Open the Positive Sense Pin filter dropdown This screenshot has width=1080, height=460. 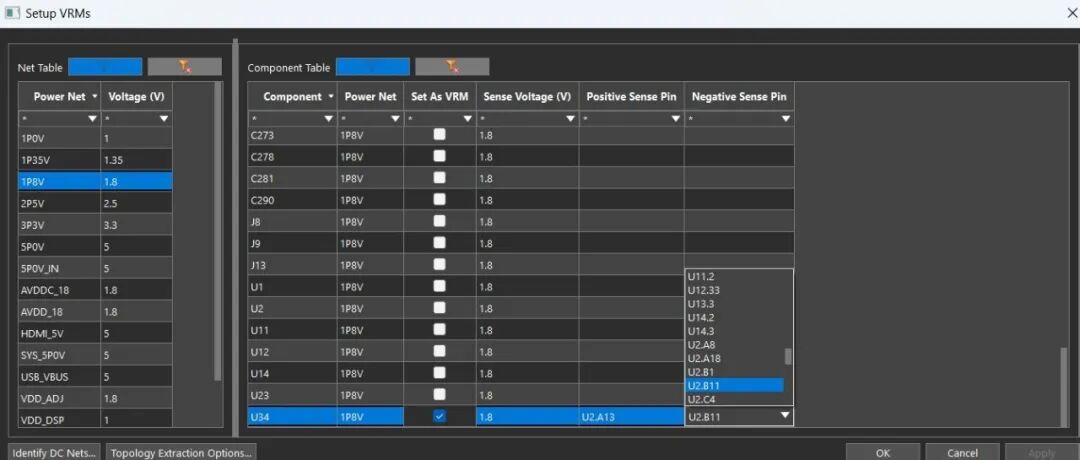pos(676,118)
